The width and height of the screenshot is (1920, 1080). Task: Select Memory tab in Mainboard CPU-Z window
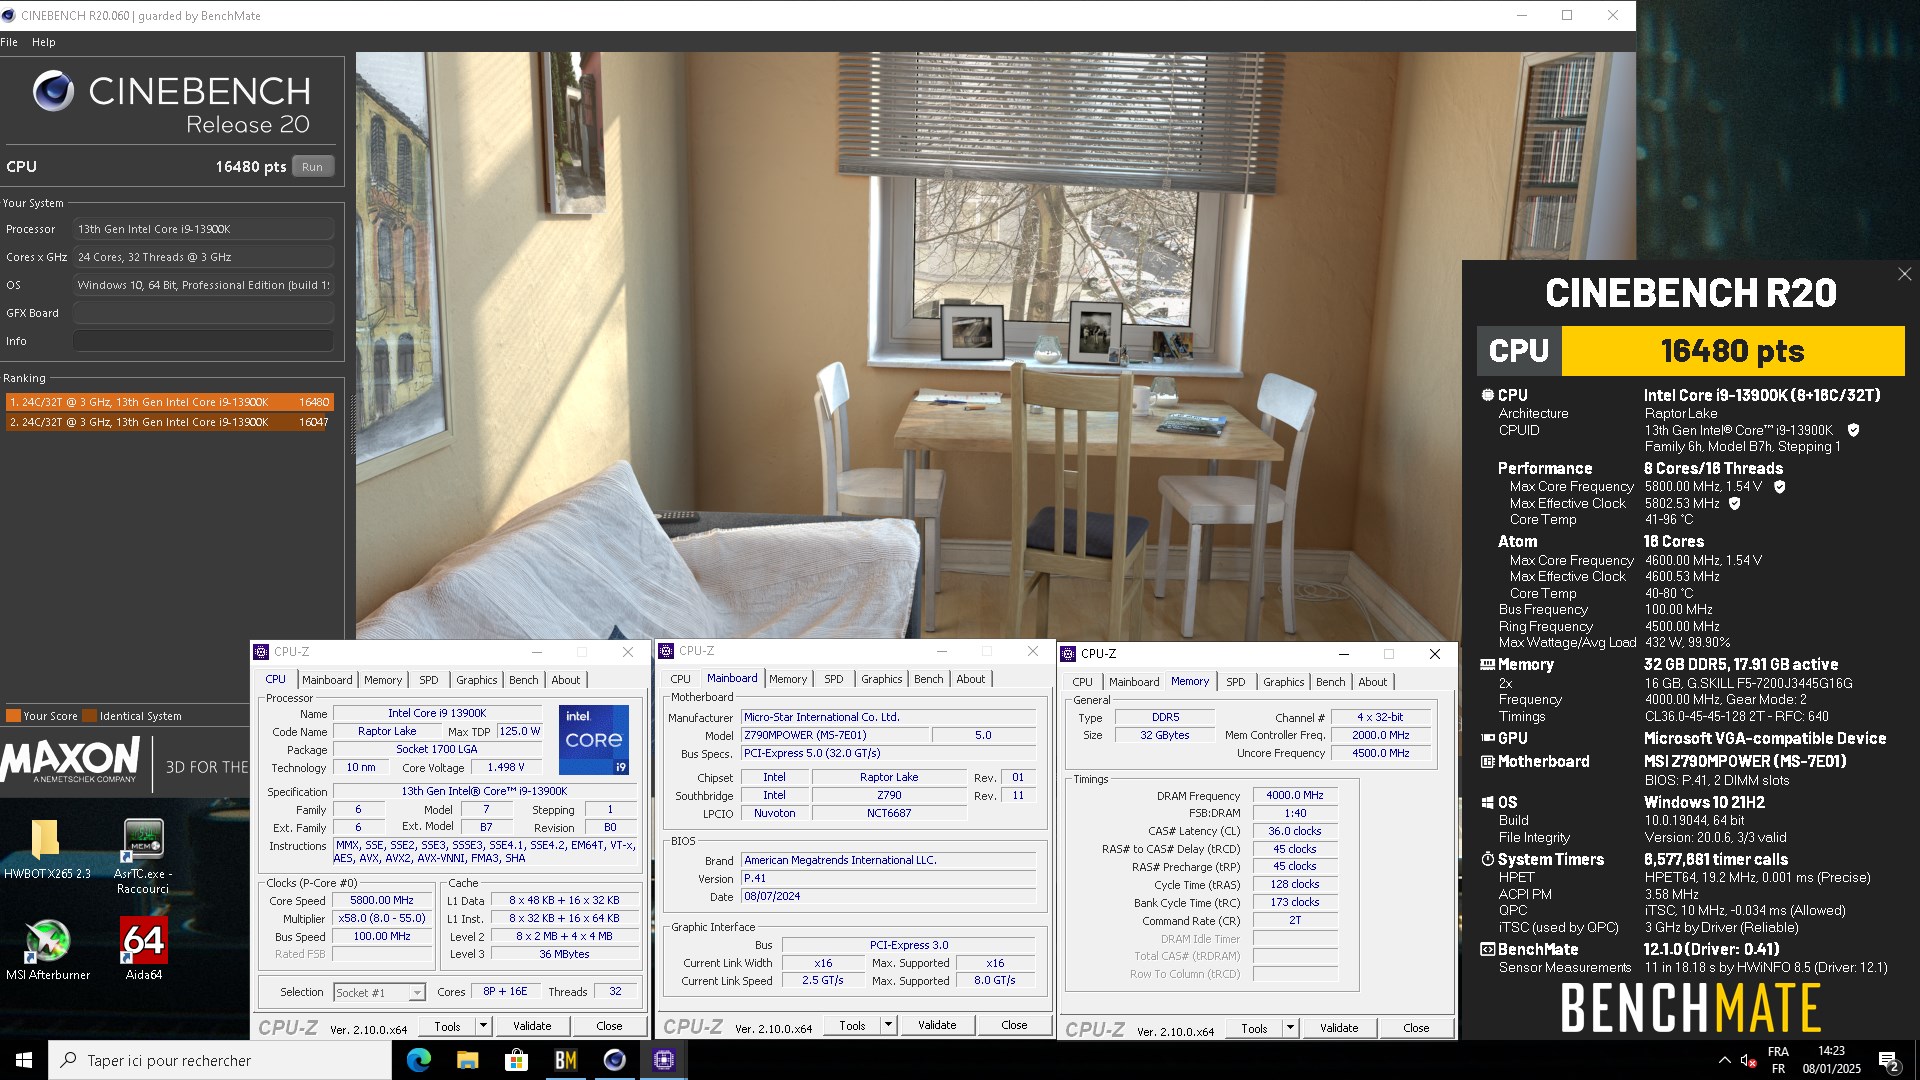[x=788, y=679]
